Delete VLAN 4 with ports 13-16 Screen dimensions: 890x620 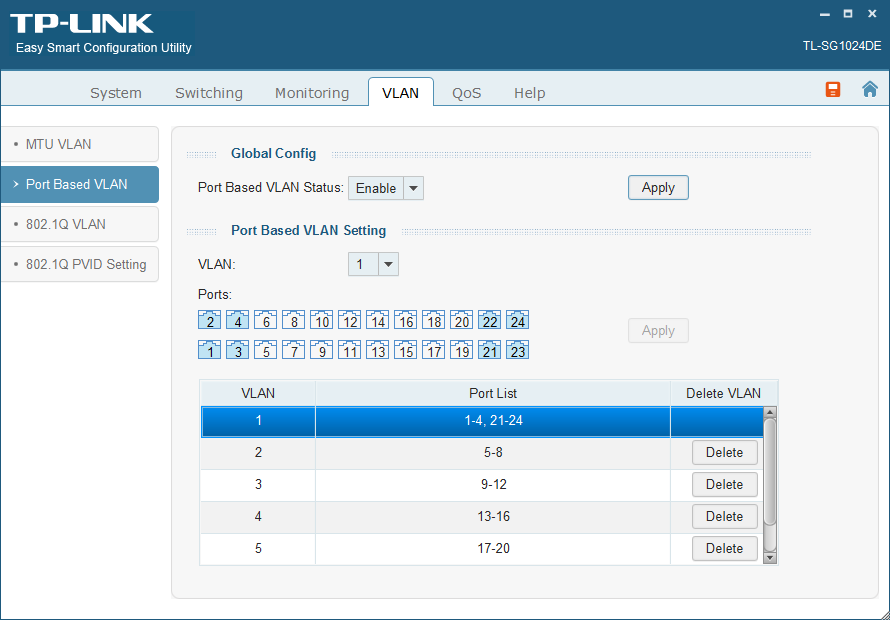point(725,516)
